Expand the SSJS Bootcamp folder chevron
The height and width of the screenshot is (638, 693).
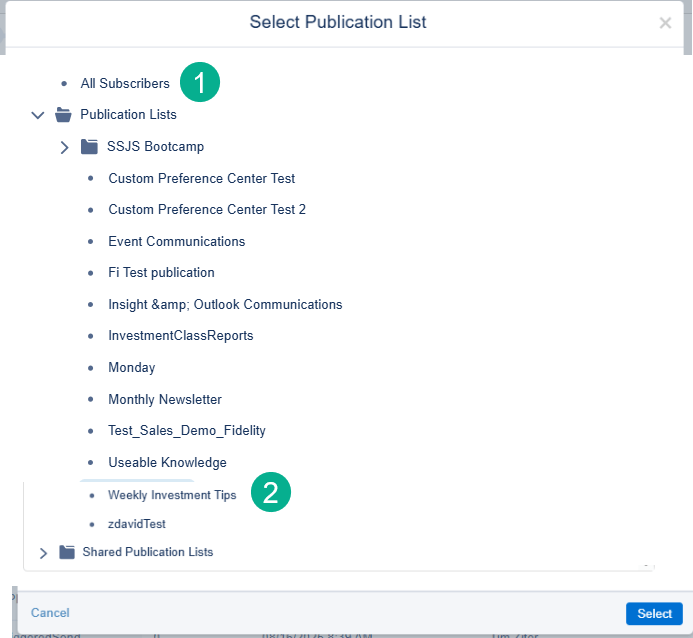(x=65, y=147)
